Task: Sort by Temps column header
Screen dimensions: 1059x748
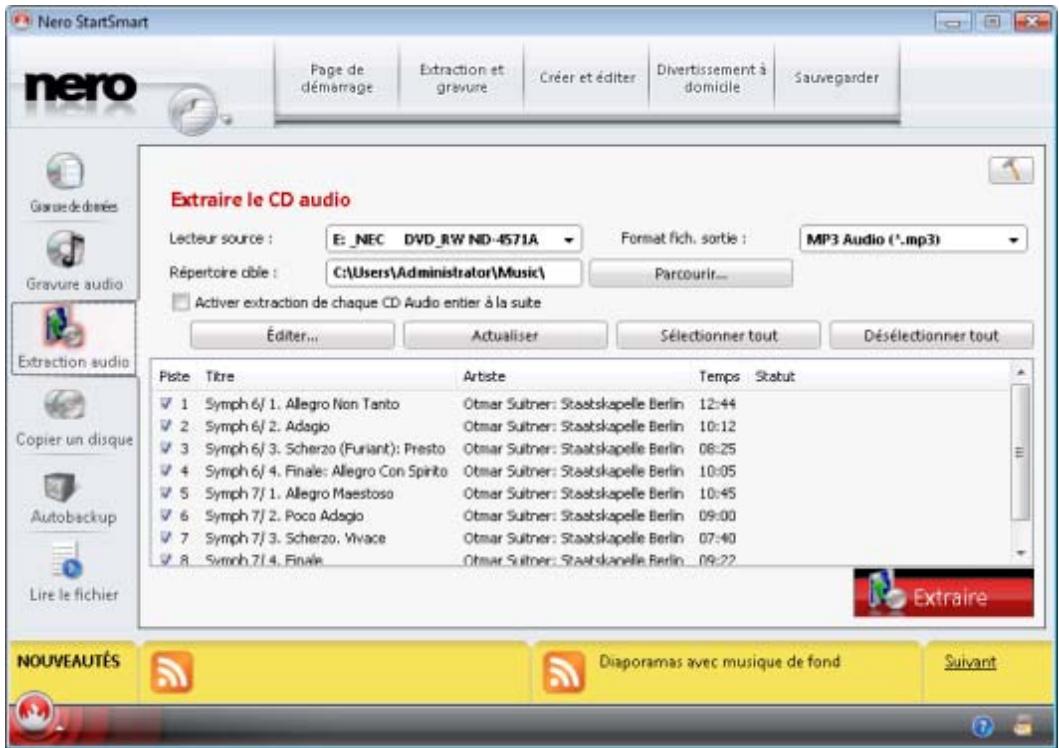Action: [x=719, y=377]
